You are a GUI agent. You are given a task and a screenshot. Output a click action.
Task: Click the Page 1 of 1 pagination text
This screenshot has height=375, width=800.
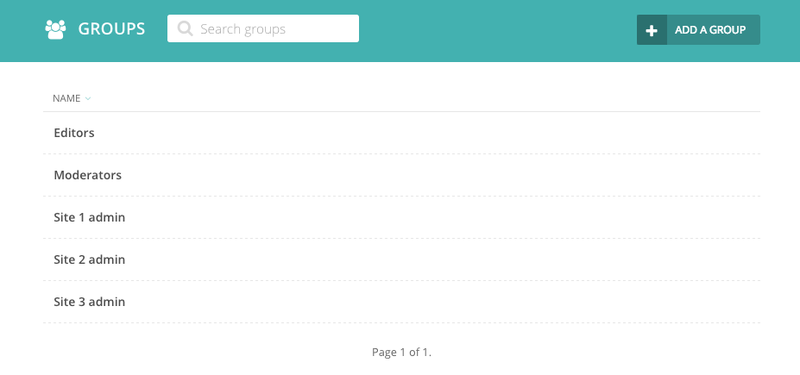402,352
